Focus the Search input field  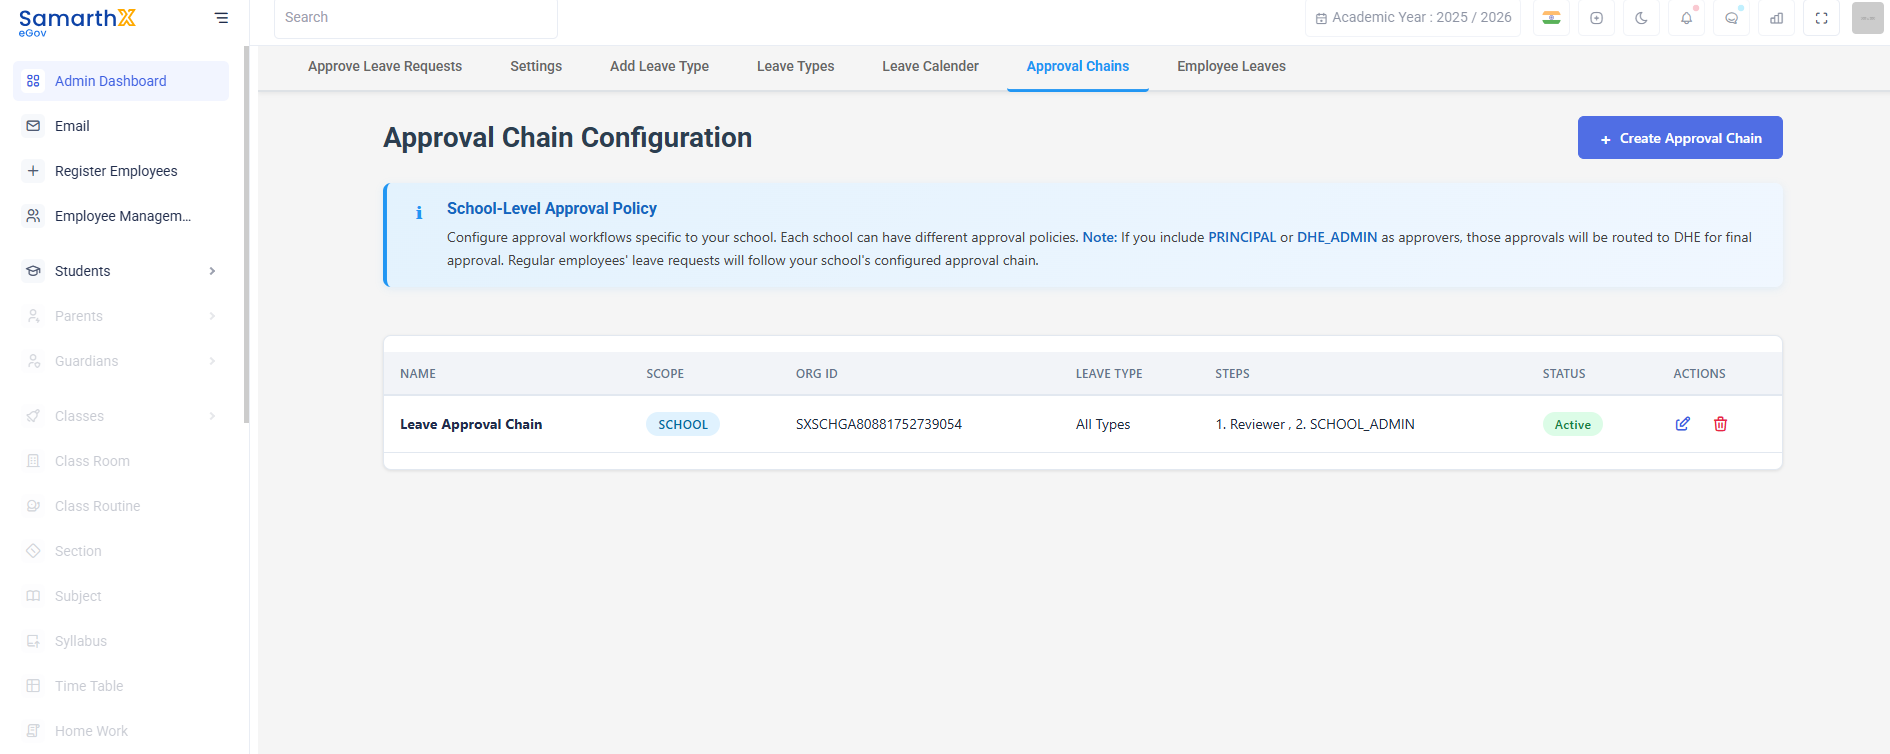point(416,18)
